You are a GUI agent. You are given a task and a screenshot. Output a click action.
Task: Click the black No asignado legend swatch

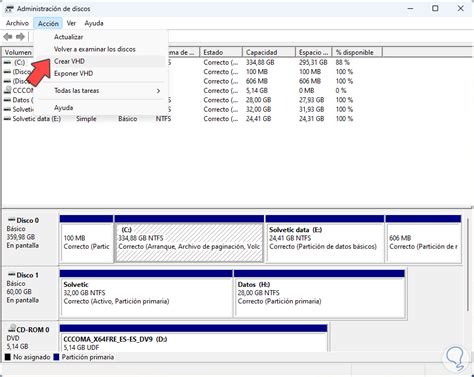point(8,357)
